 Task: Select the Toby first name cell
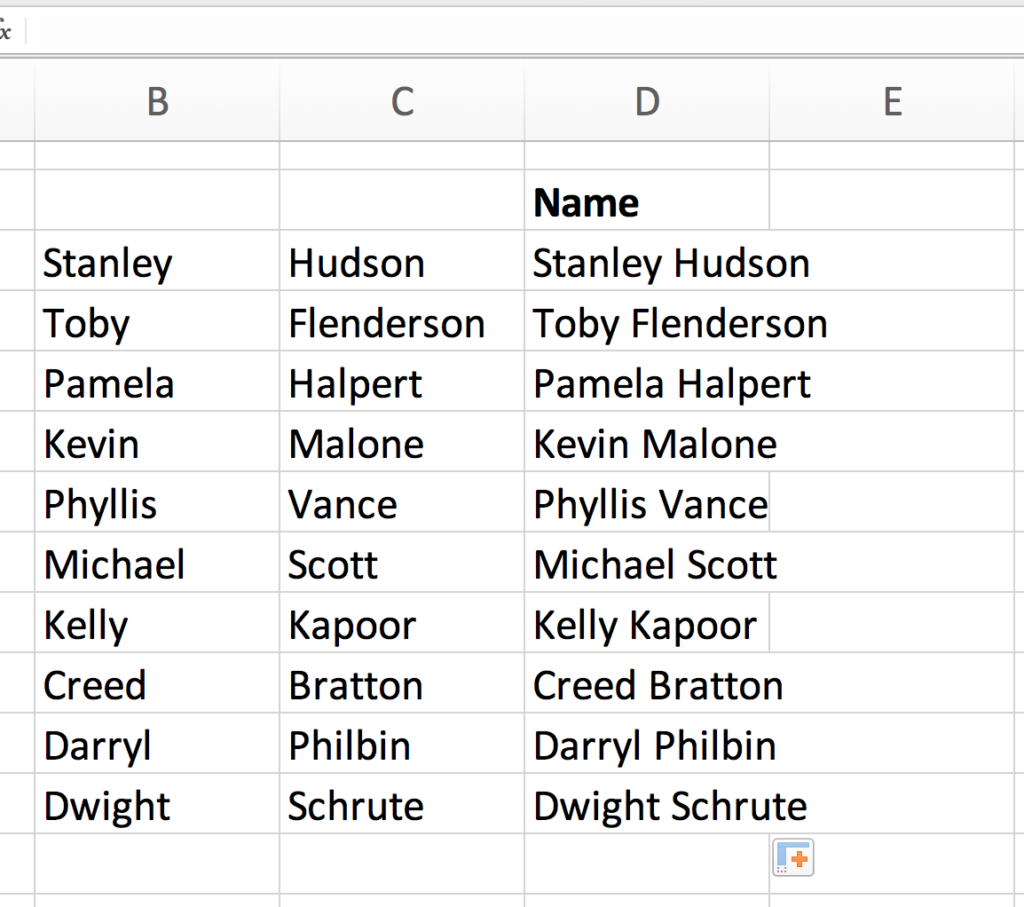click(x=157, y=321)
